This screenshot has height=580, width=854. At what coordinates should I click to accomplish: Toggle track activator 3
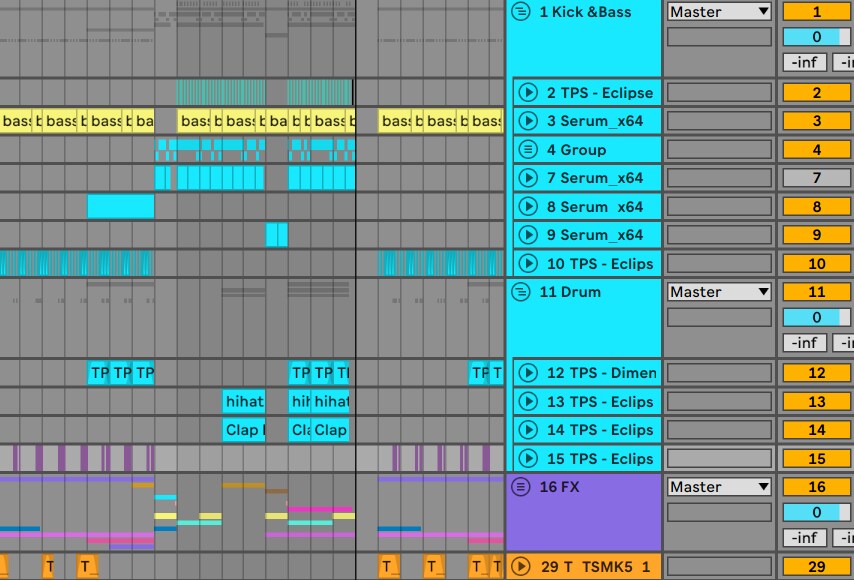click(817, 121)
